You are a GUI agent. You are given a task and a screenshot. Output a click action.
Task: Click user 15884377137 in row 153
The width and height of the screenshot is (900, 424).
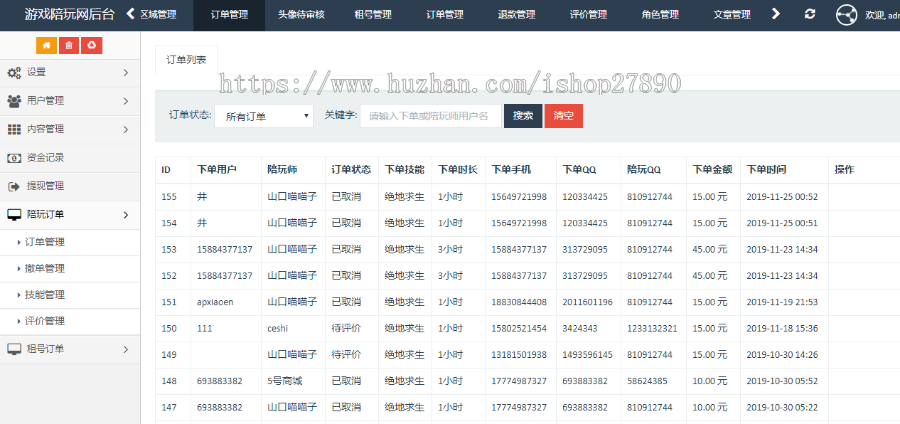point(224,250)
